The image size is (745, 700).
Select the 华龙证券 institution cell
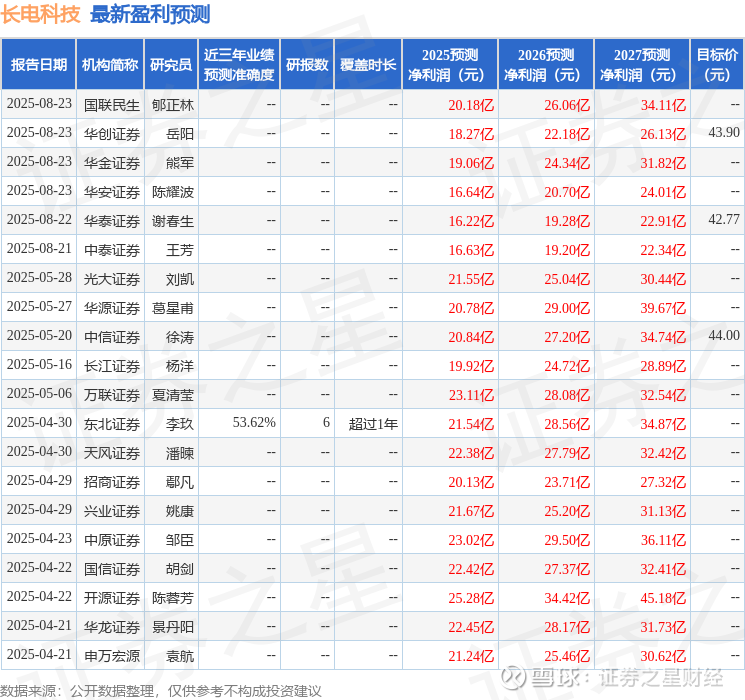(112, 627)
